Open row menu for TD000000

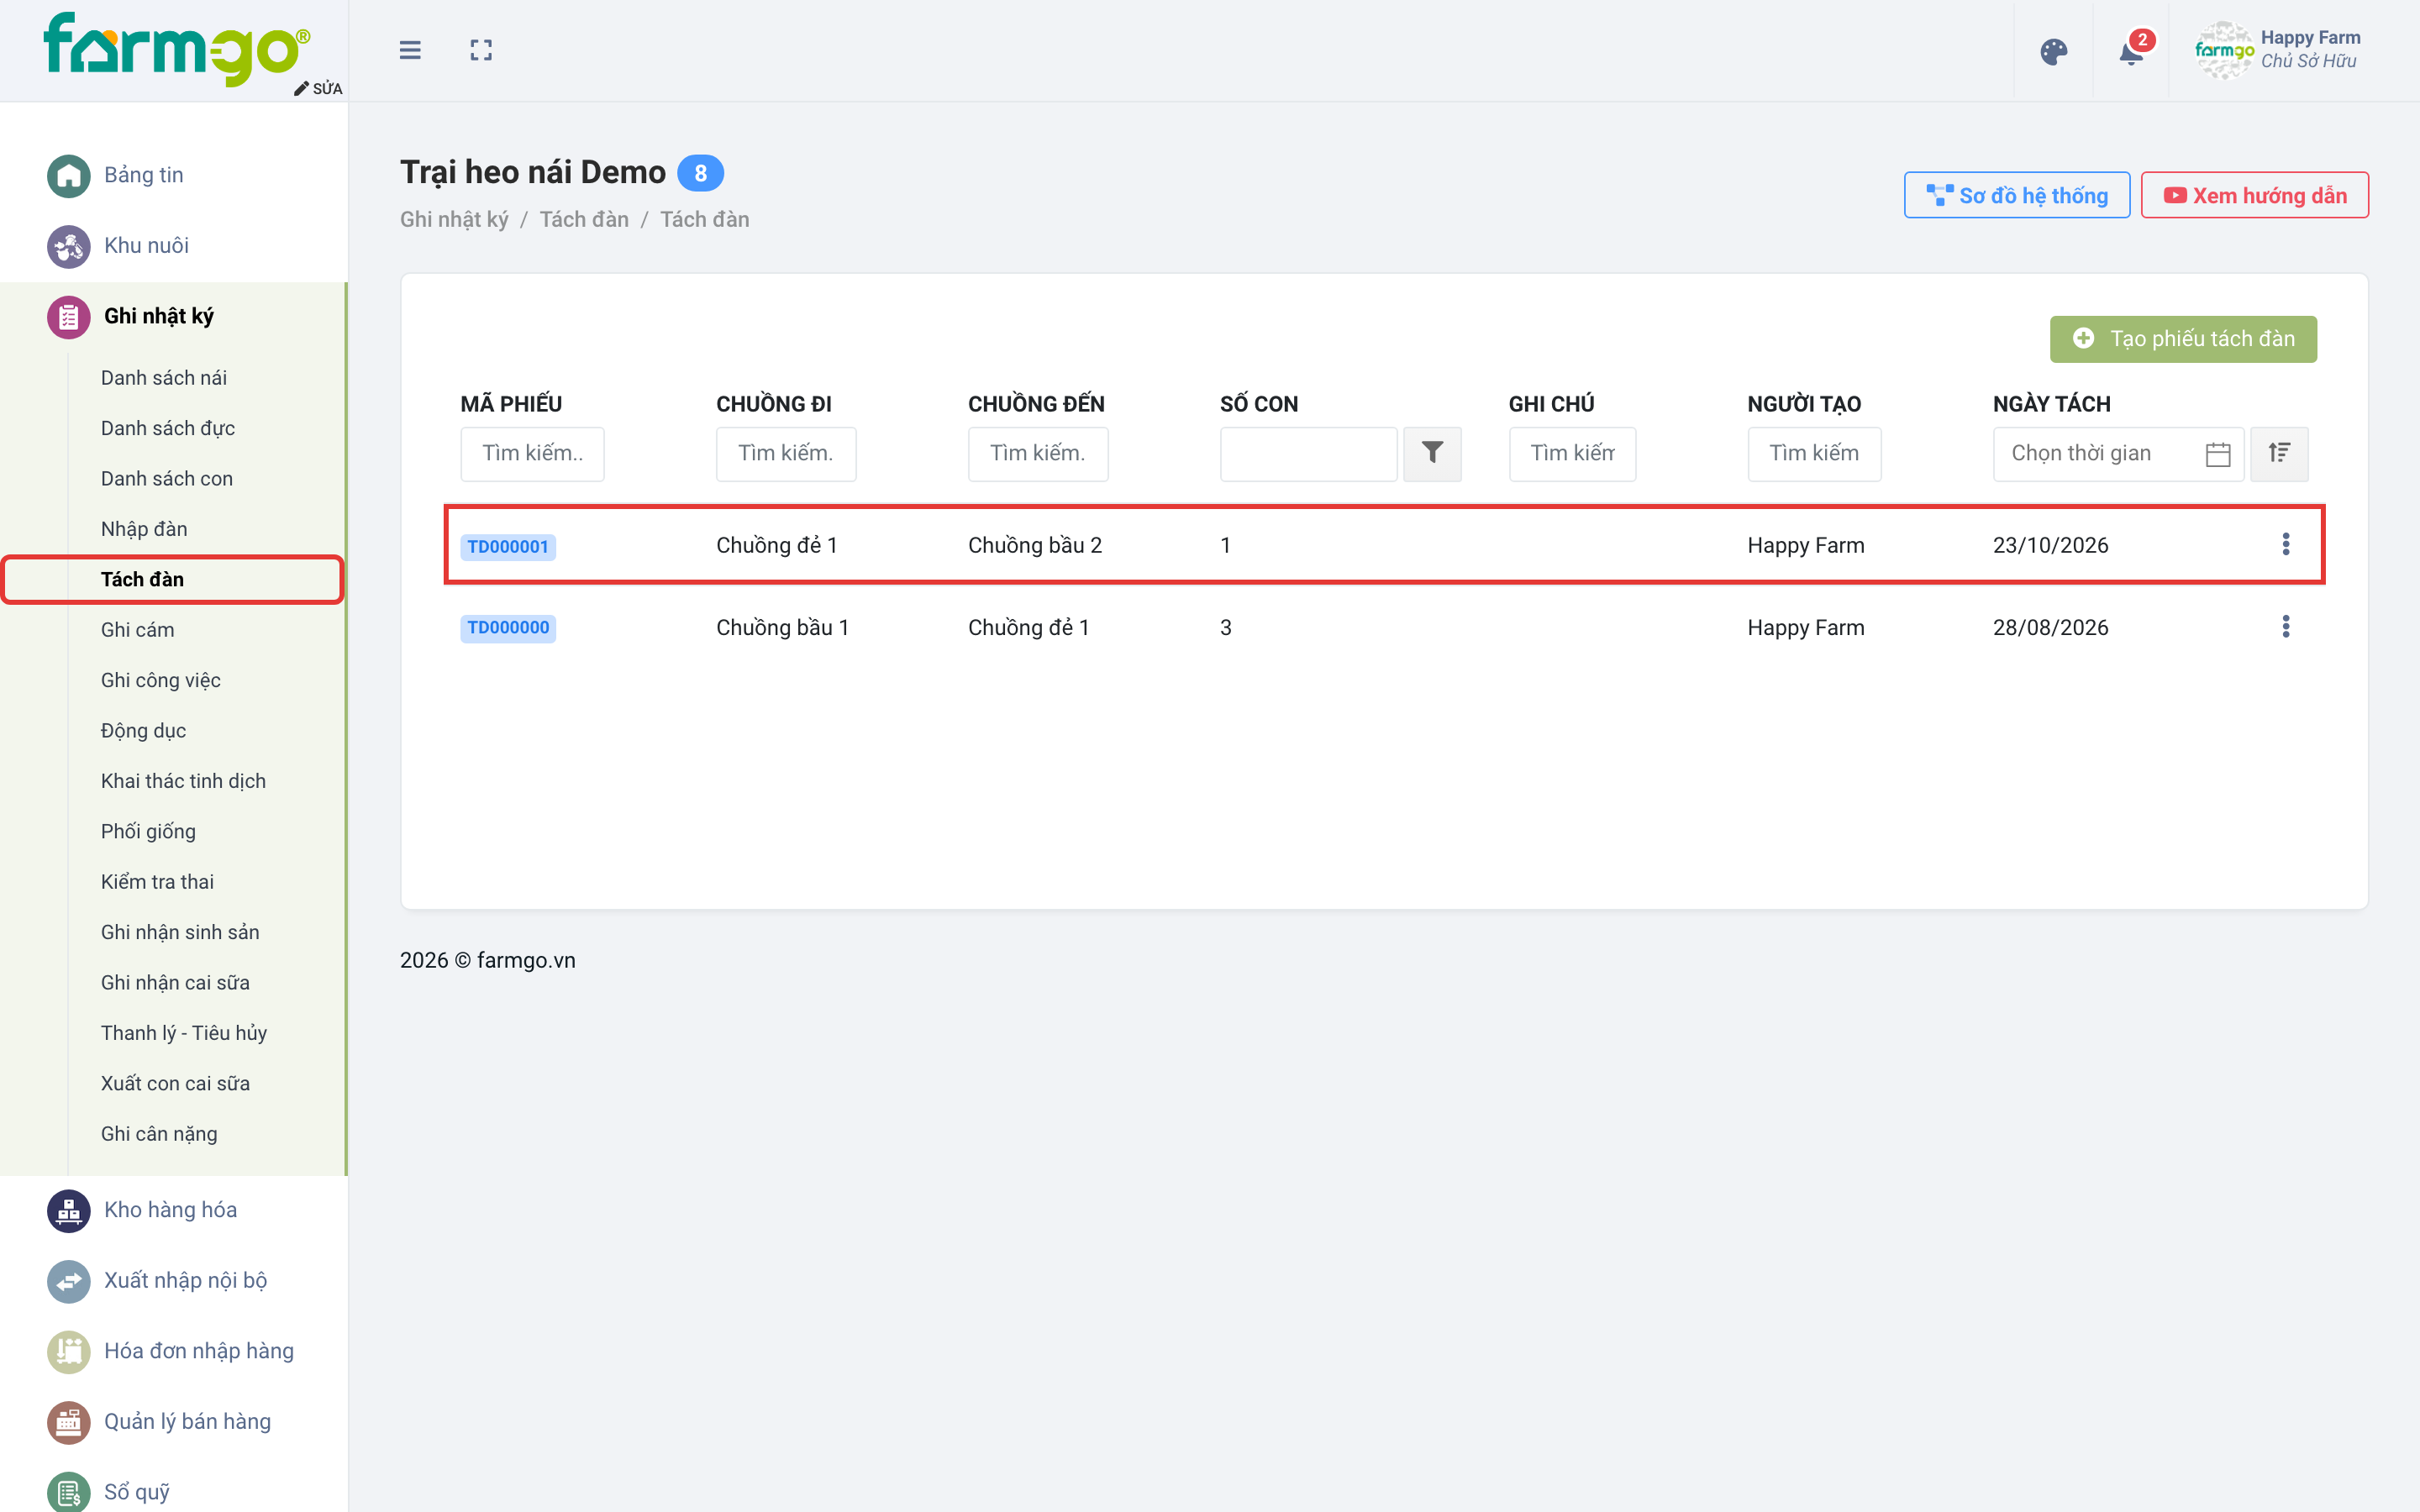(x=2285, y=627)
